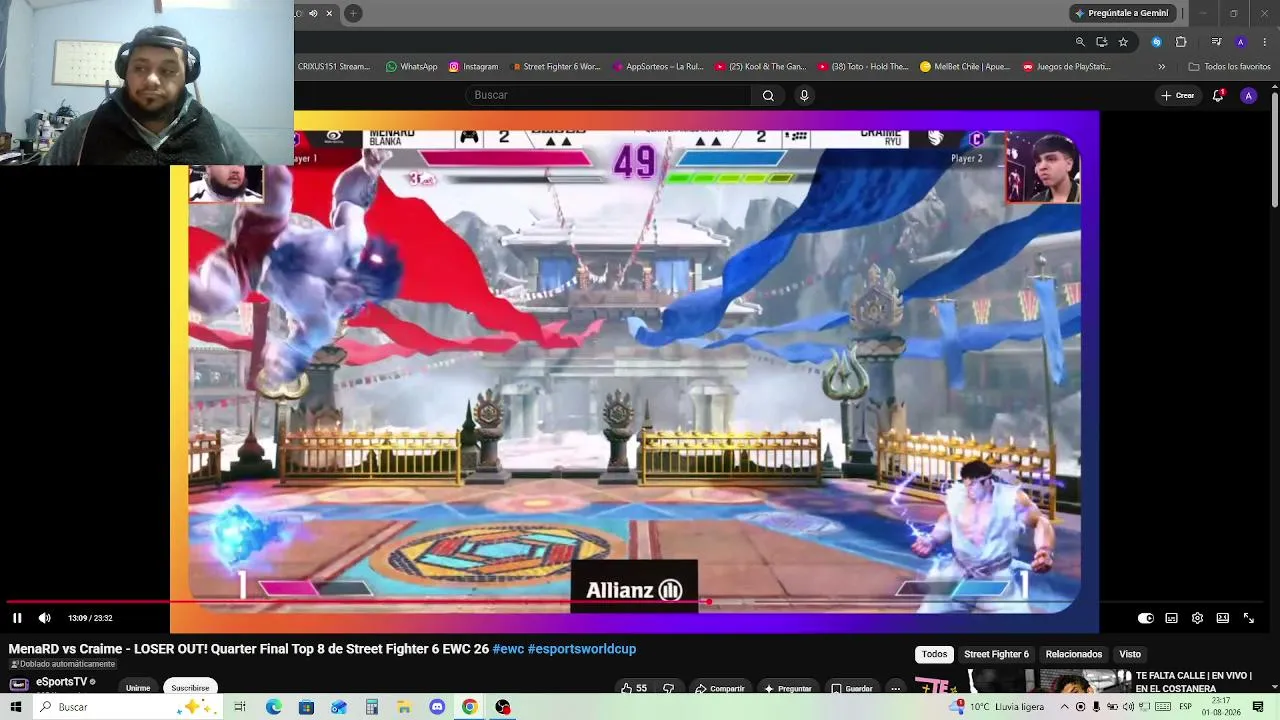The image size is (1280, 720).
Task: Click the Guardar button
Action: pyautogui.click(x=852, y=688)
